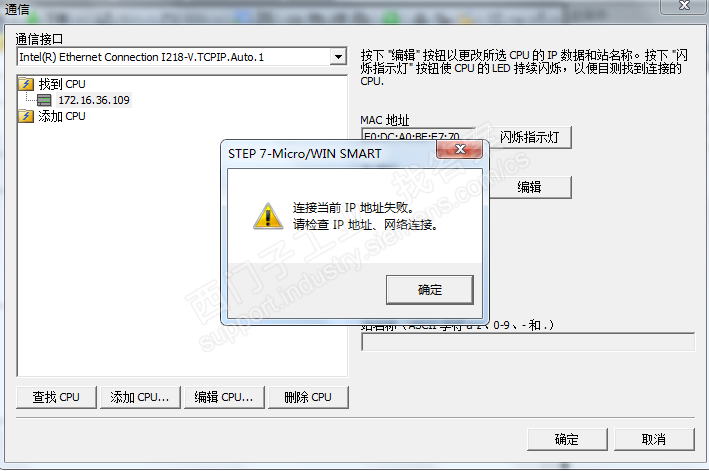Click 取消 at the dialog bottom
The image size is (709, 471).
point(654,439)
